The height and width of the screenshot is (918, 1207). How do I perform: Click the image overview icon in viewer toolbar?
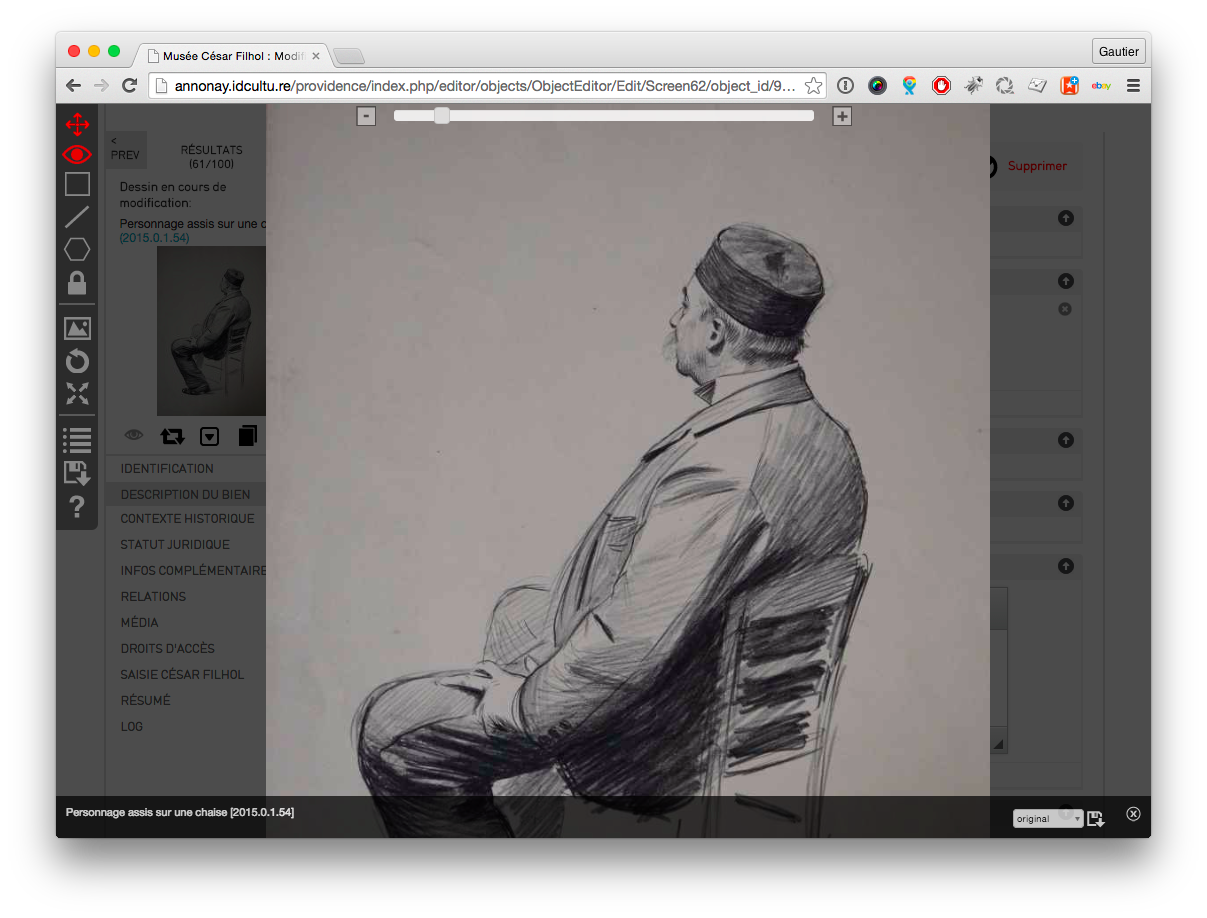[x=77, y=328]
